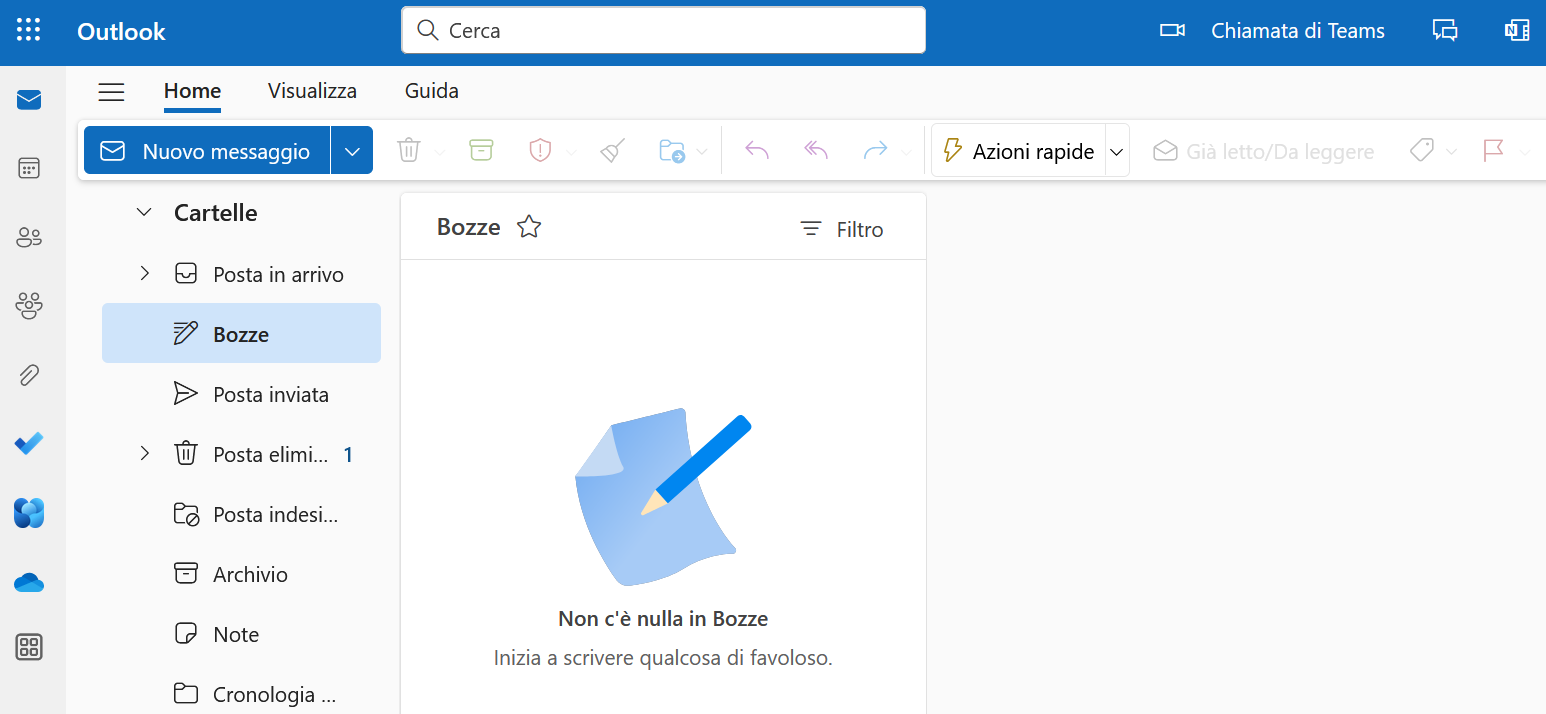Toggle Già letto/Da leggere read status
The height and width of the screenshot is (714, 1546).
click(x=1264, y=151)
